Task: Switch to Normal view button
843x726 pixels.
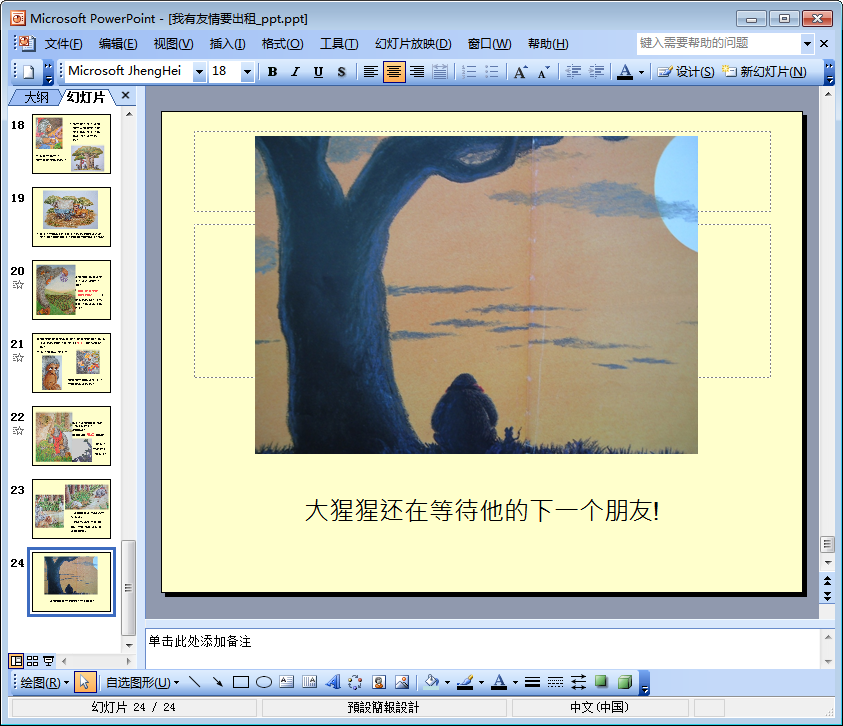Action: 16,661
